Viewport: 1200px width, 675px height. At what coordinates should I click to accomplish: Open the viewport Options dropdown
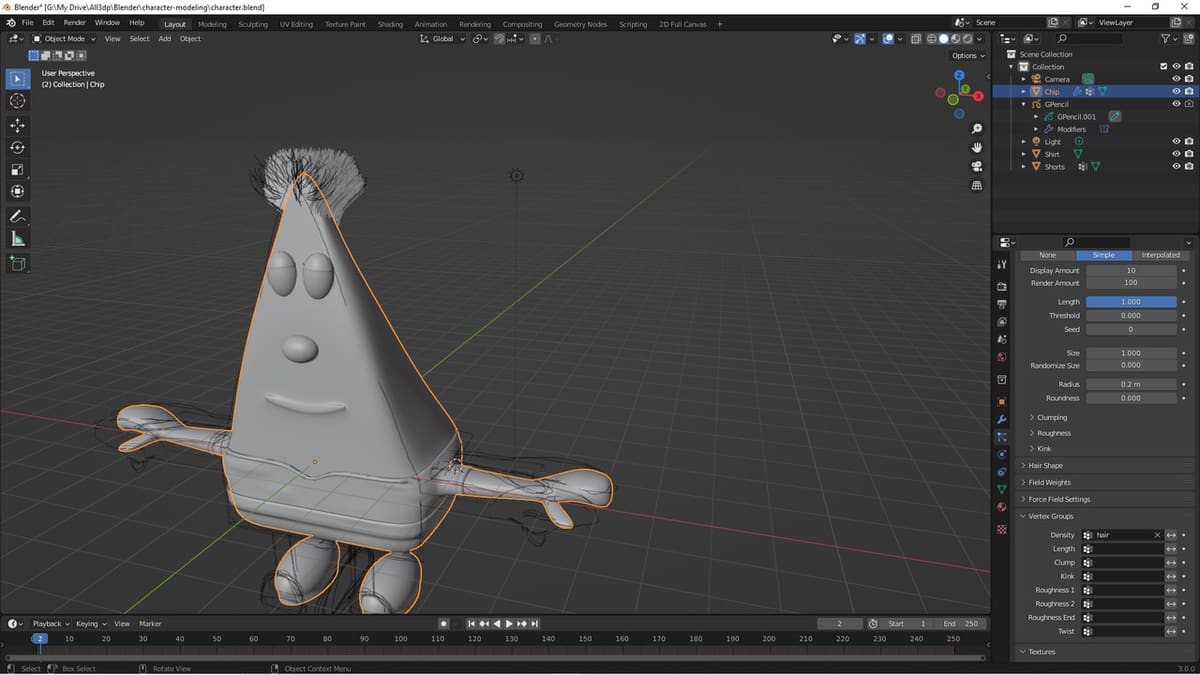966,56
